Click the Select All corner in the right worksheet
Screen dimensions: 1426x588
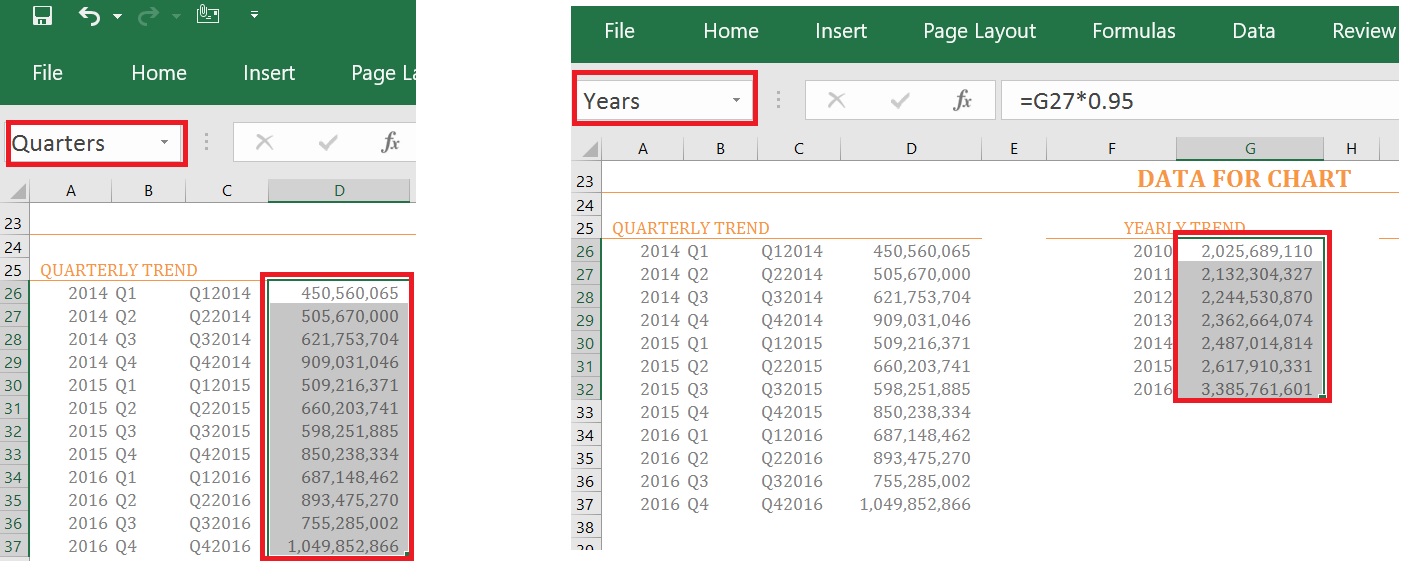tap(587, 148)
